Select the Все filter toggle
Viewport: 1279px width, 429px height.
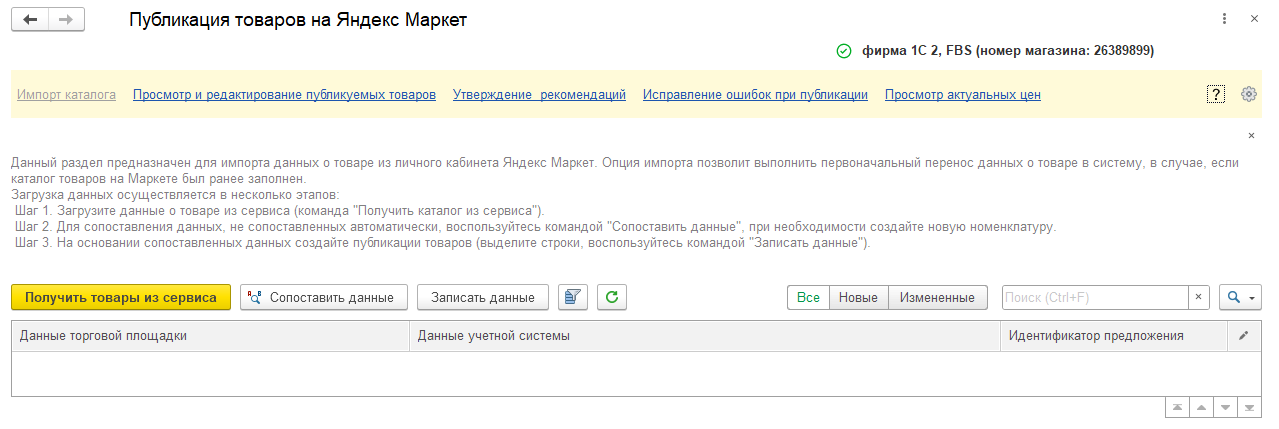(x=808, y=298)
